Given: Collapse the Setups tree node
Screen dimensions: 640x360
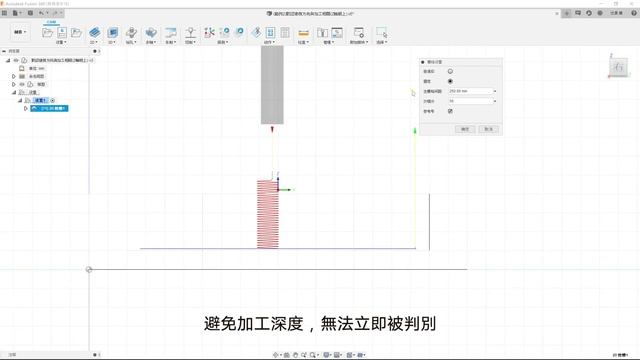Looking at the screenshot, I should (x=13, y=92).
